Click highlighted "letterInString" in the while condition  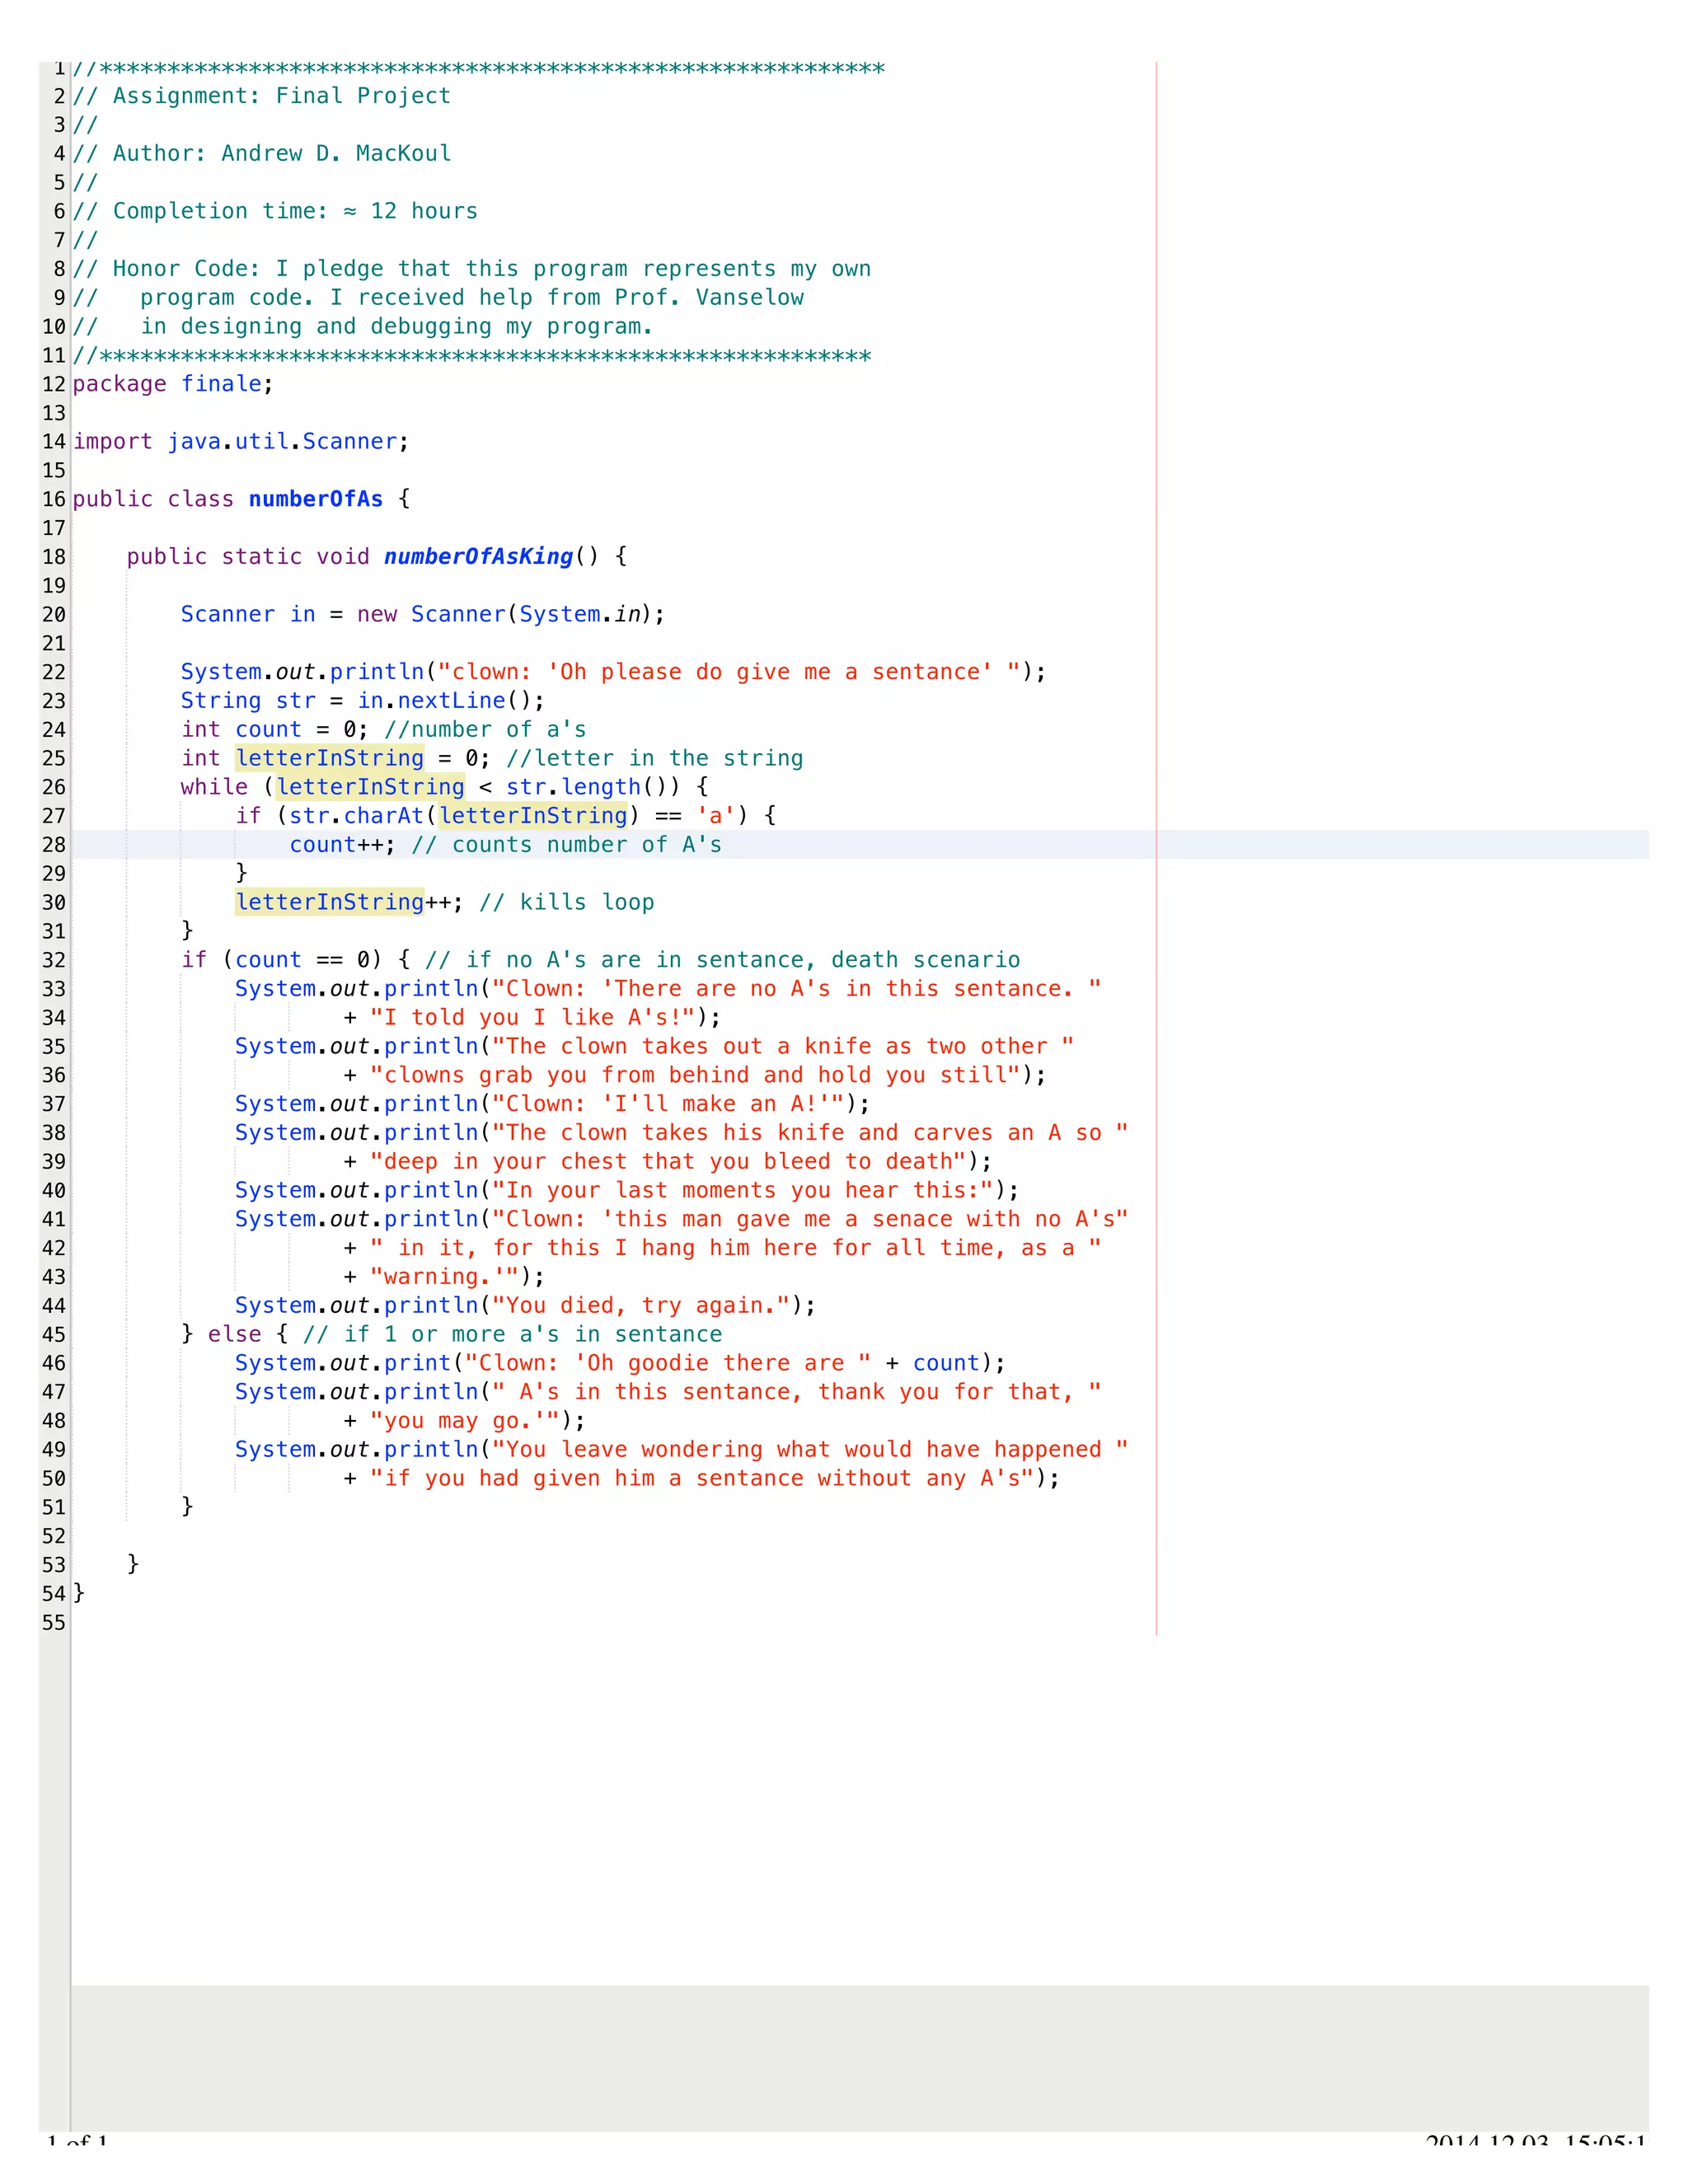[x=370, y=787]
